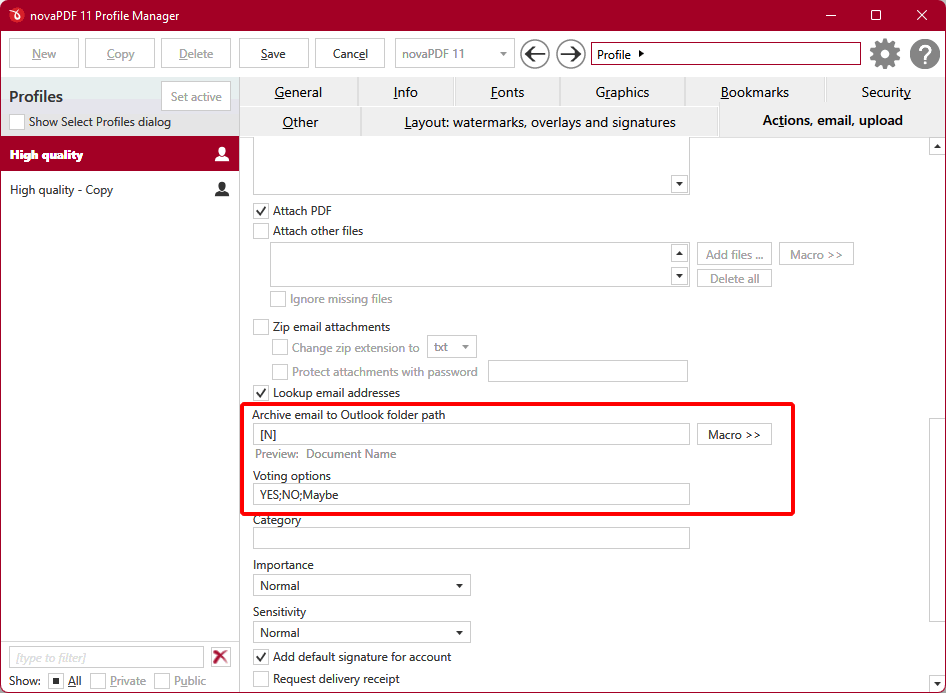Click the Category input field

pos(471,538)
